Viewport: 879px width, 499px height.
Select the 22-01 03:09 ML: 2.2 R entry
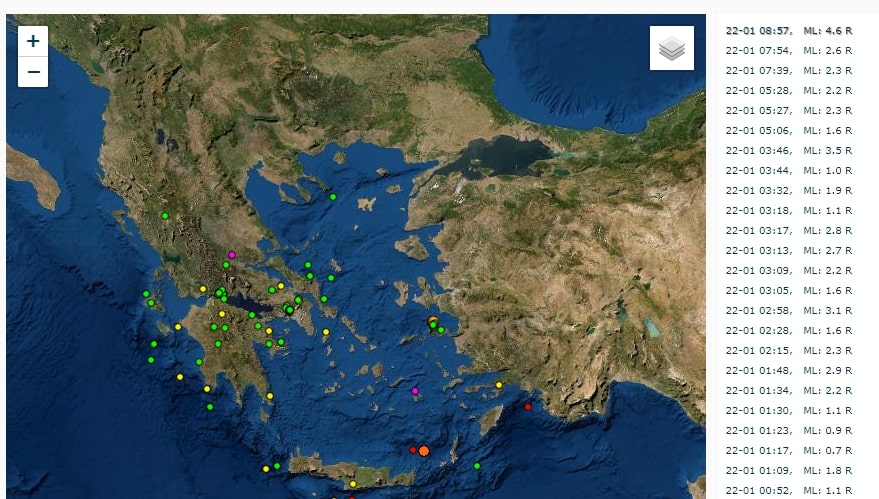point(789,271)
